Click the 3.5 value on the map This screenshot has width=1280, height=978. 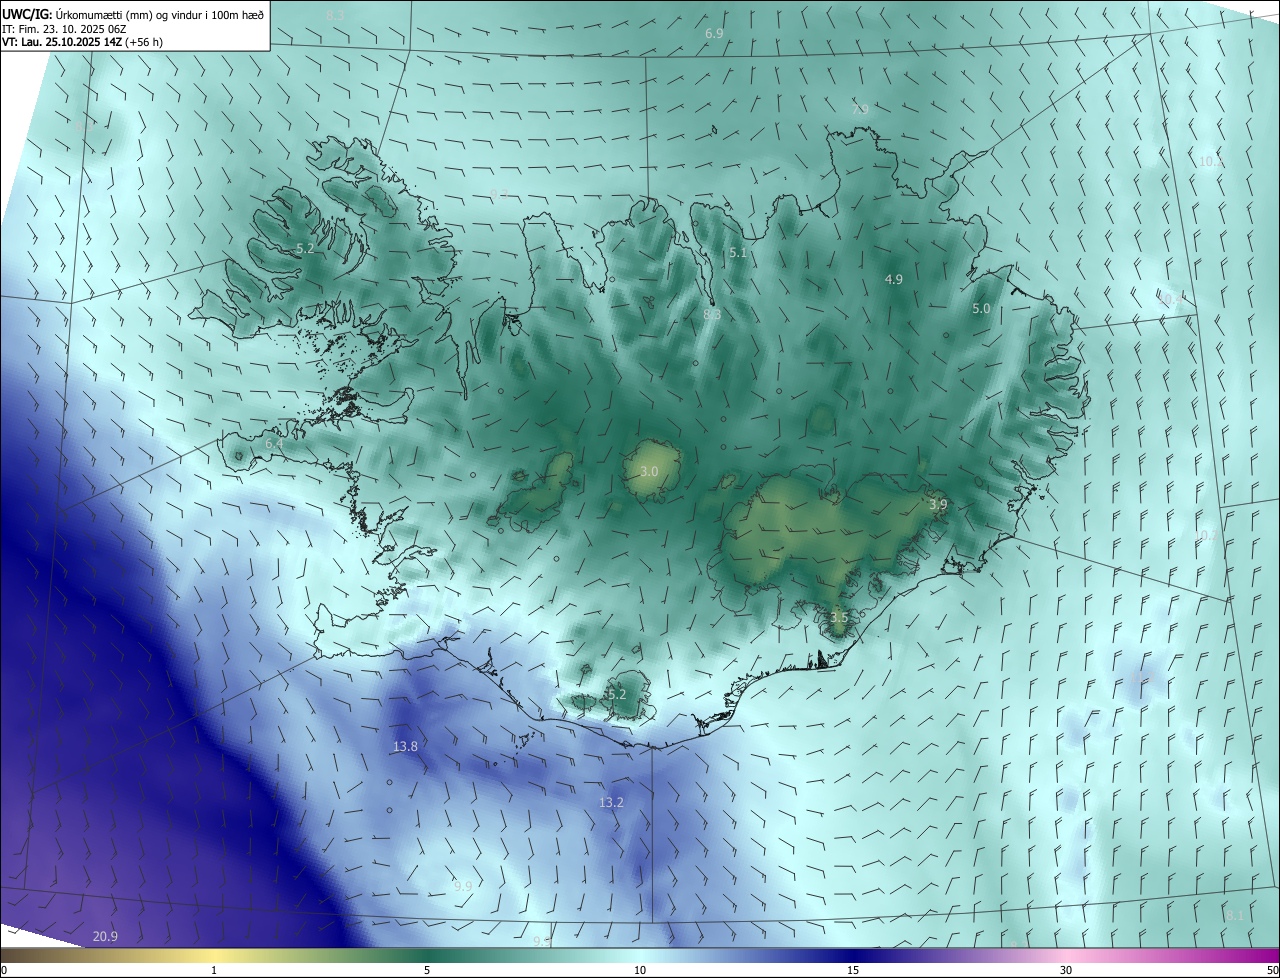point(839,618)
